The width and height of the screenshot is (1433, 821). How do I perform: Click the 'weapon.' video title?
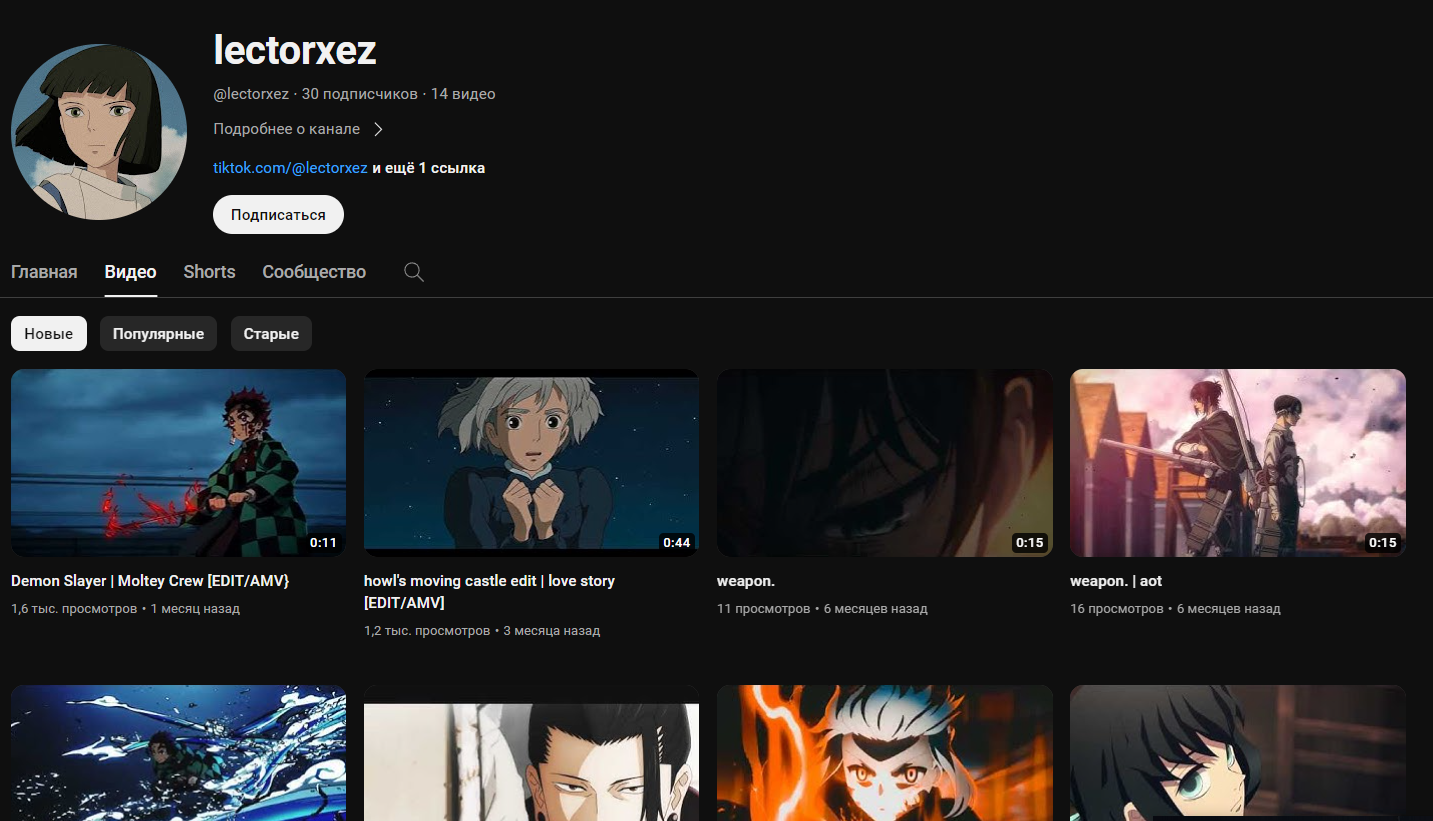point(746,581)
